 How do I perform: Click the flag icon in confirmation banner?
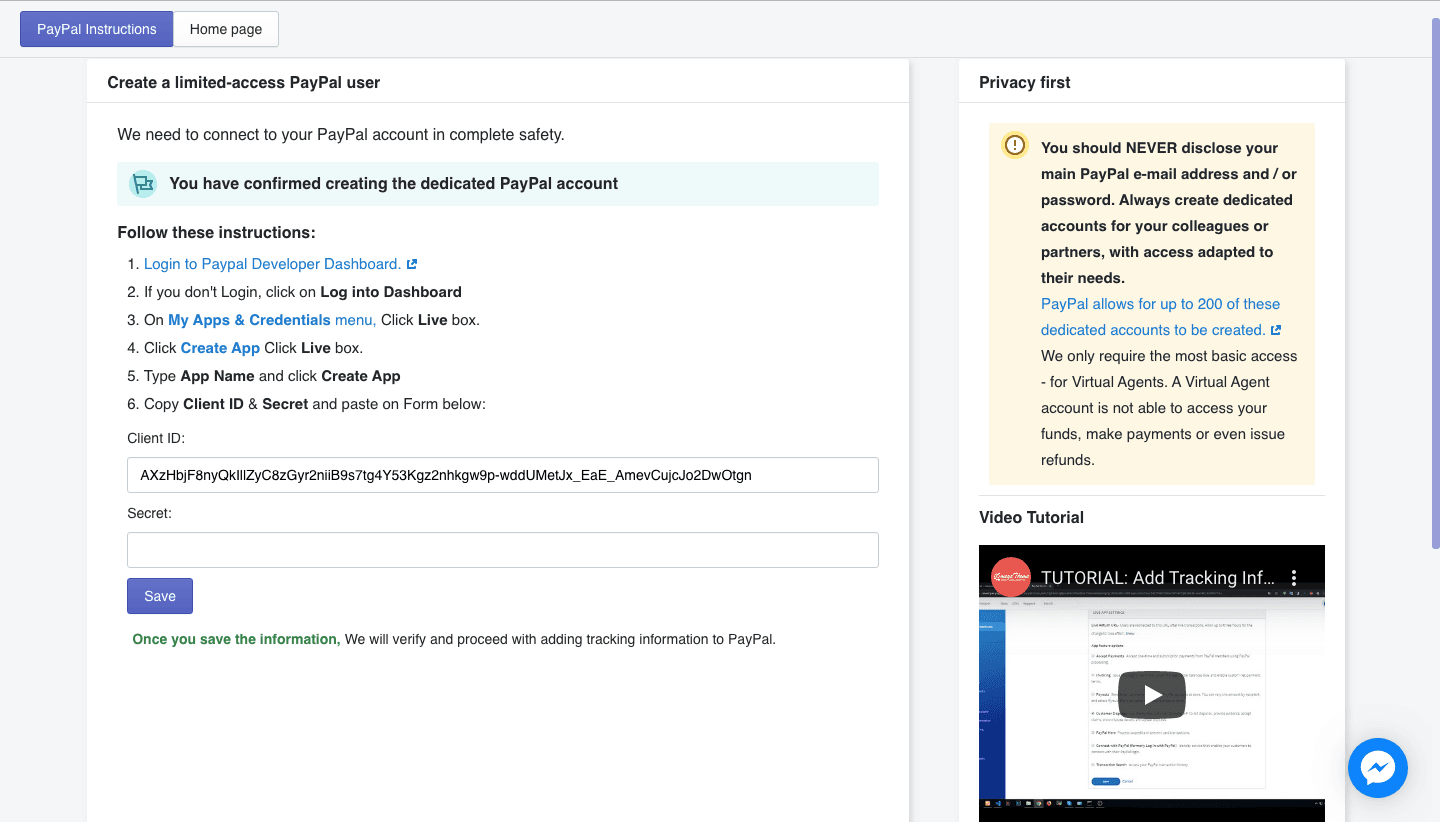(143, 184)
